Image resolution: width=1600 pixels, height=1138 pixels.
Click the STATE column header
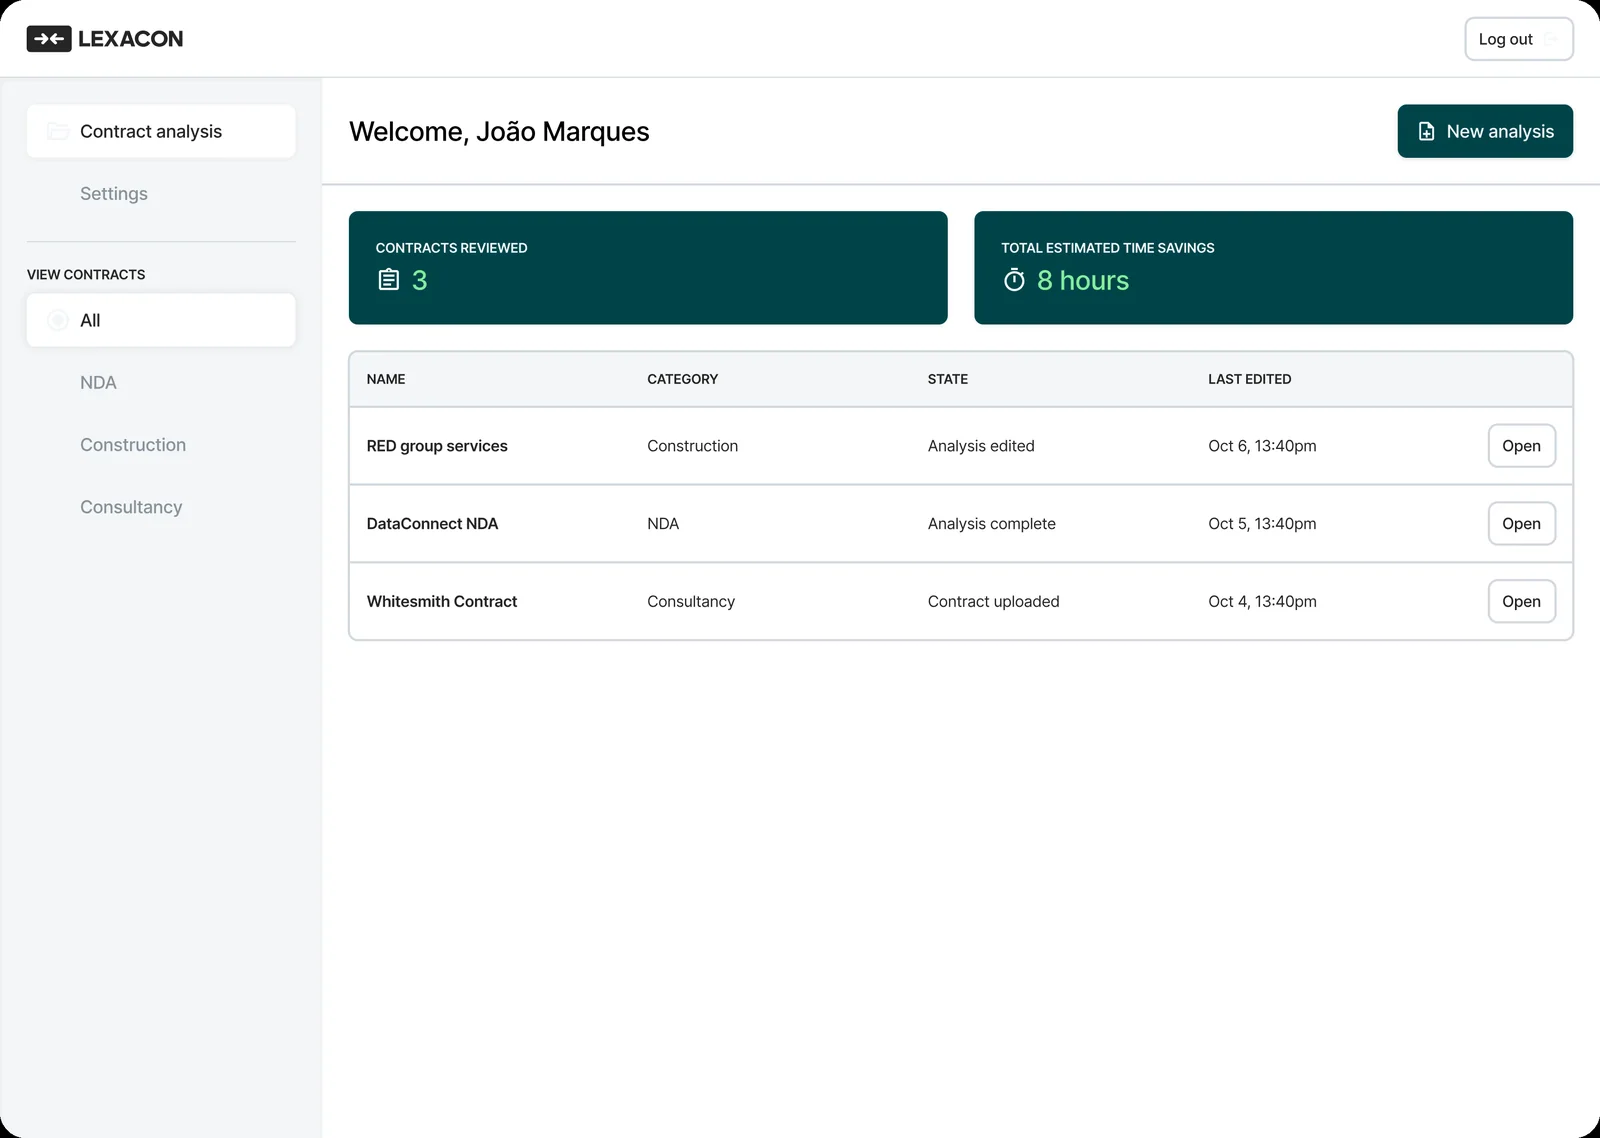(948, 379)
